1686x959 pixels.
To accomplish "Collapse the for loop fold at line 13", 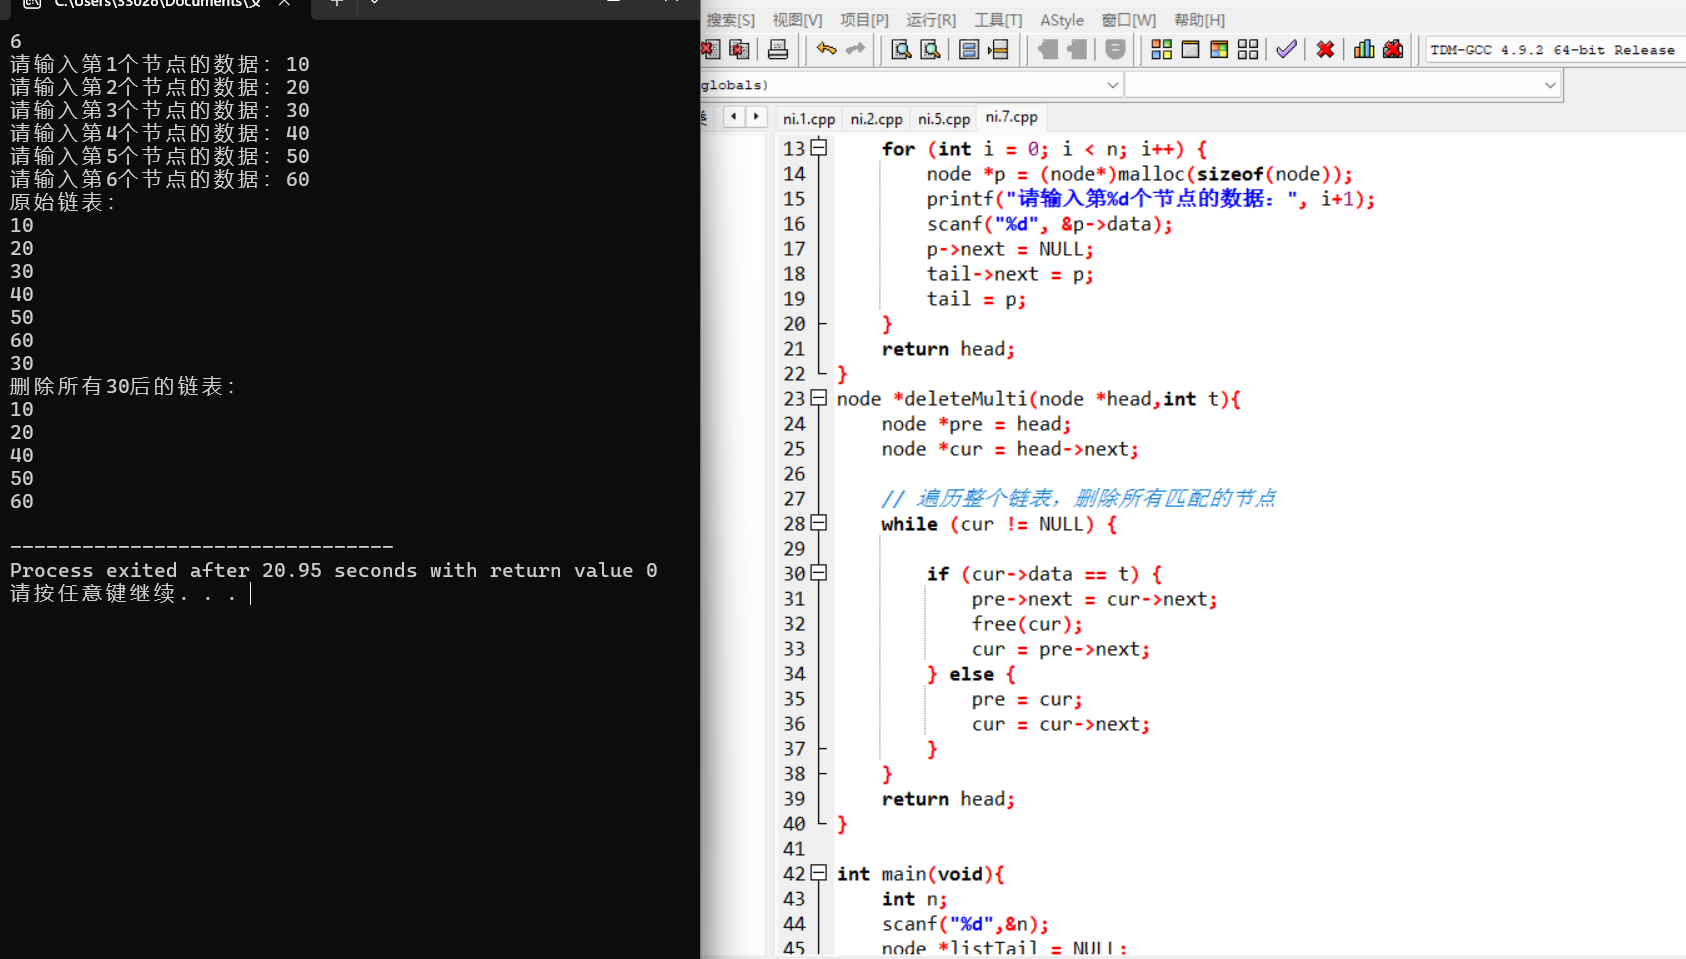I will [x=819, y=148].
